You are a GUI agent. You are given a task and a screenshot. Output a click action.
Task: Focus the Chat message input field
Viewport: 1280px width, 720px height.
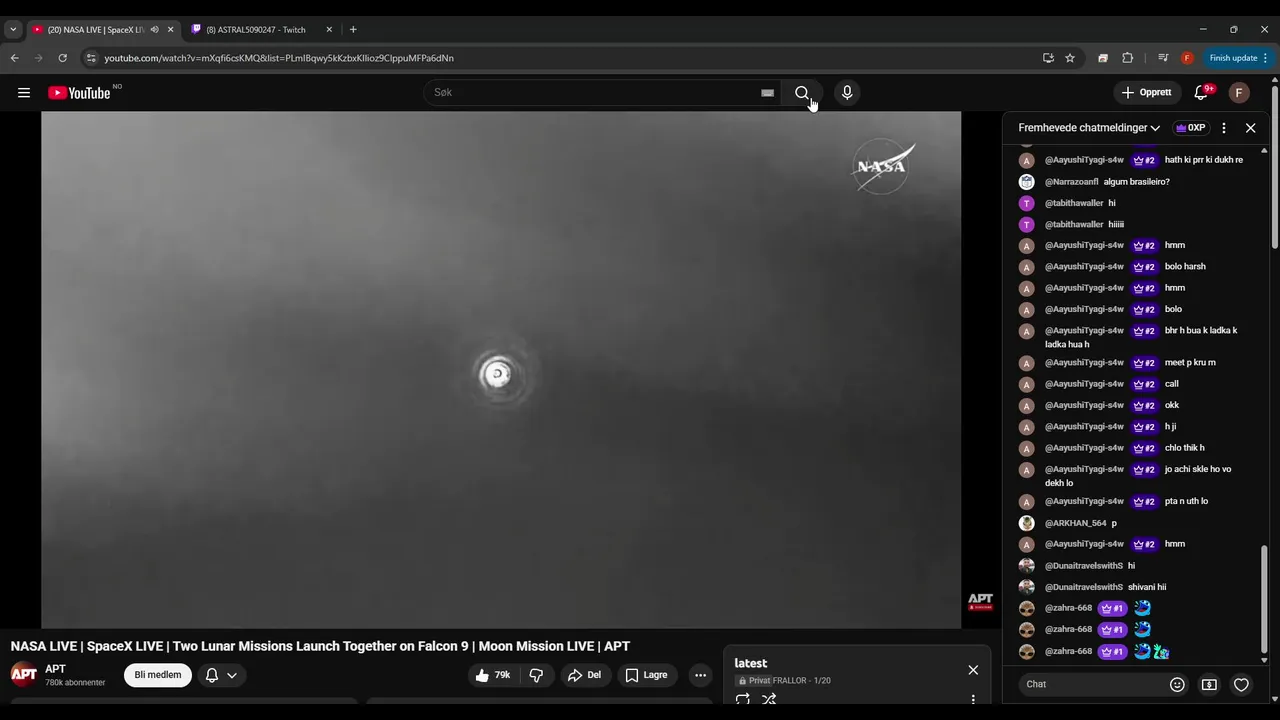1093,685
